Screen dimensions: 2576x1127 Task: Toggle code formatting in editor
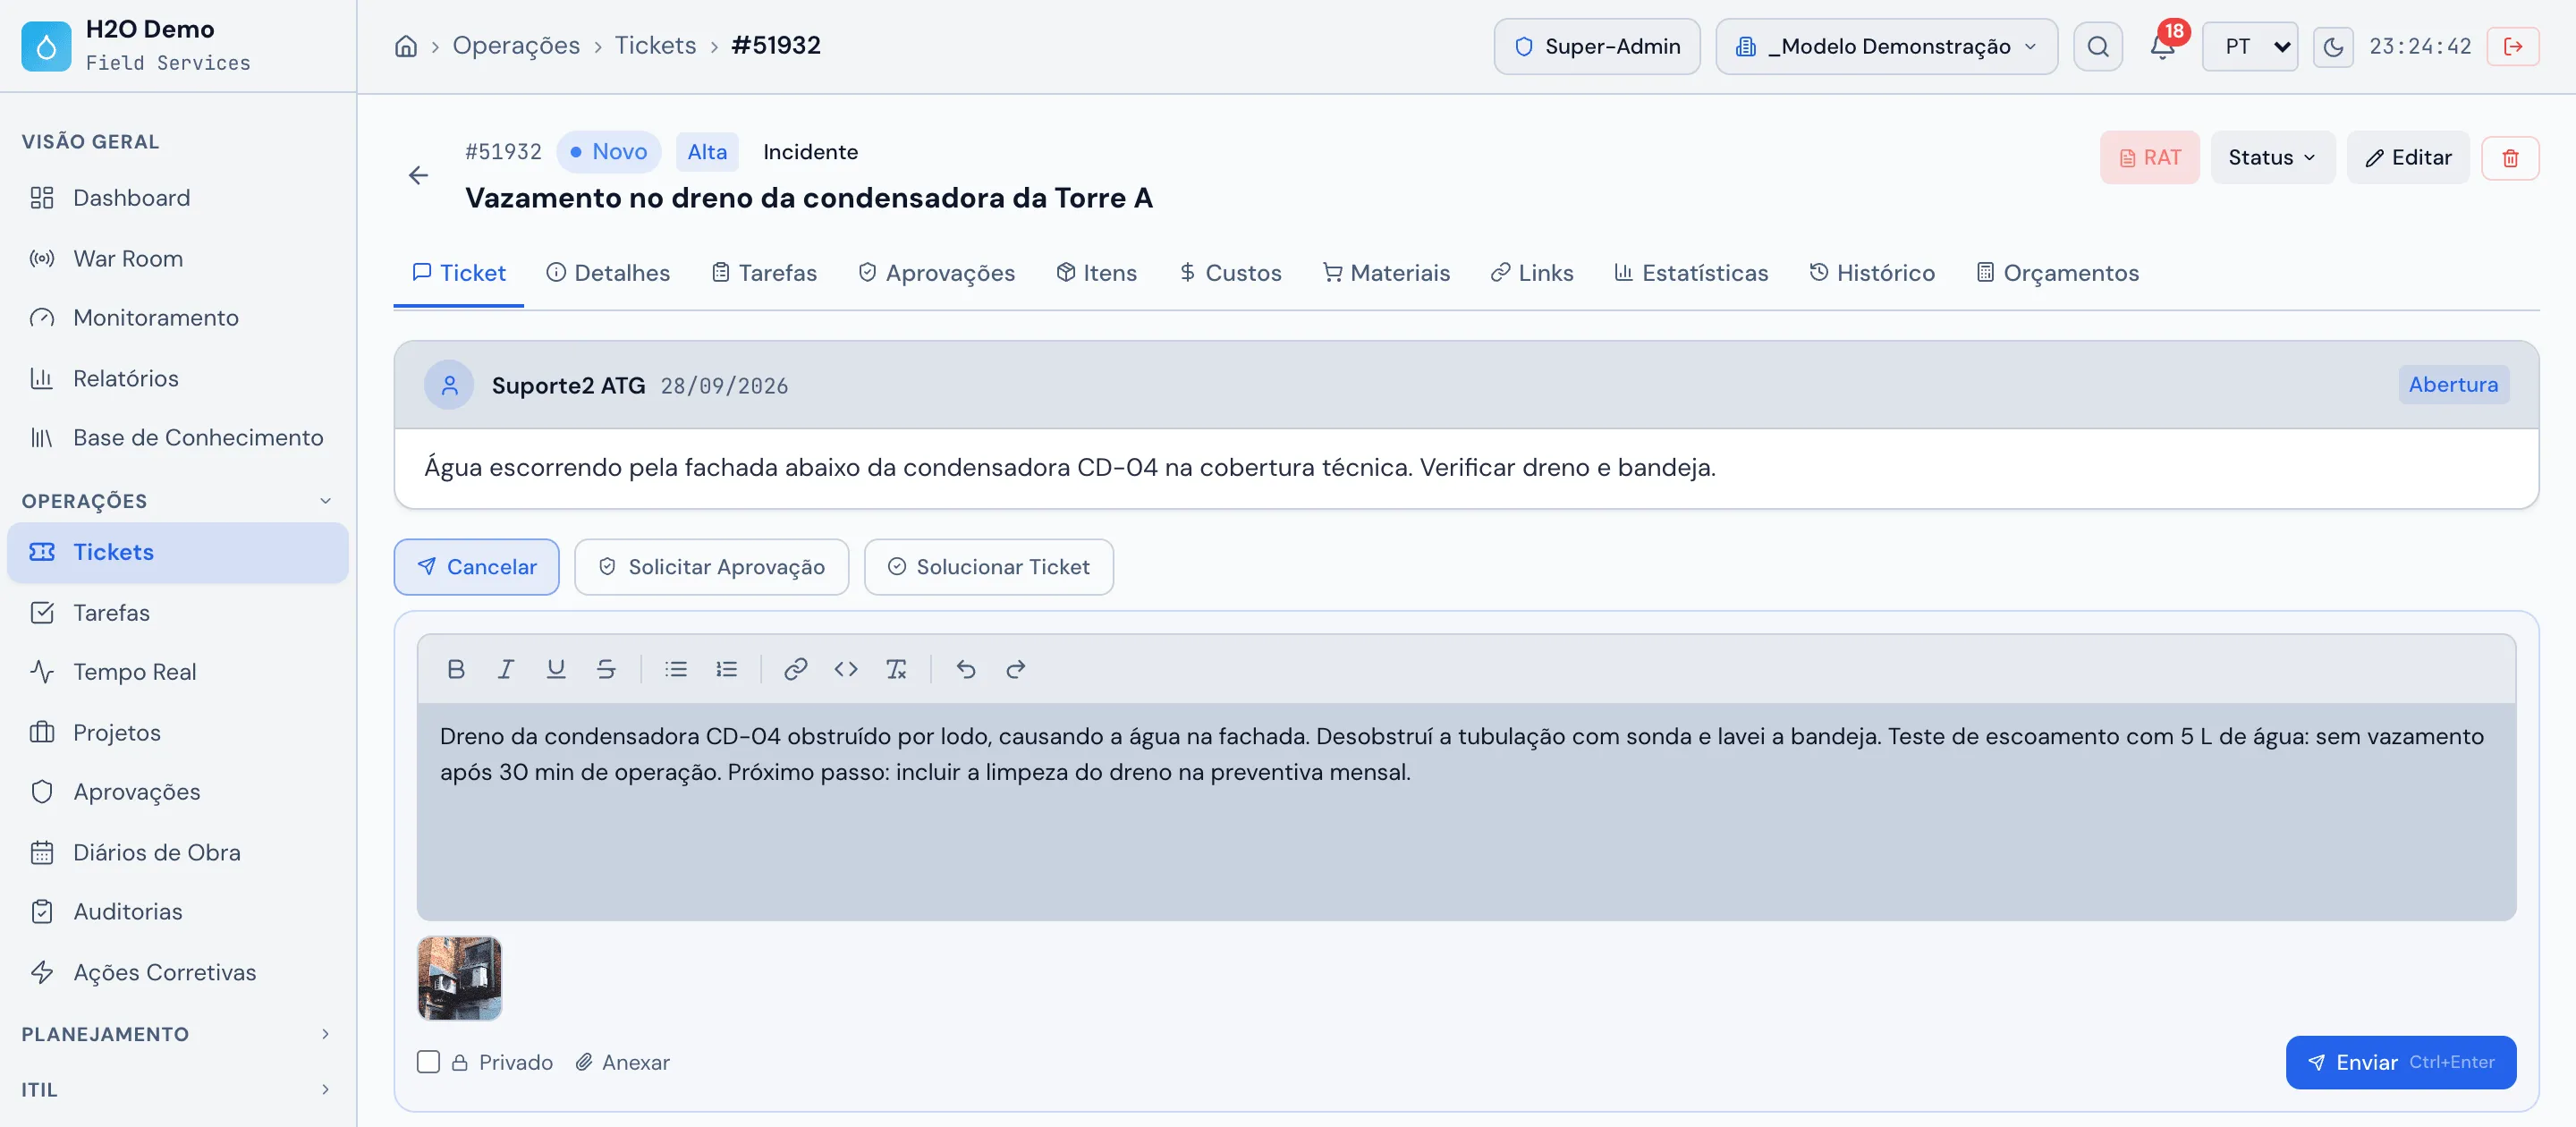pyautogui.click(x=846, y=669)
